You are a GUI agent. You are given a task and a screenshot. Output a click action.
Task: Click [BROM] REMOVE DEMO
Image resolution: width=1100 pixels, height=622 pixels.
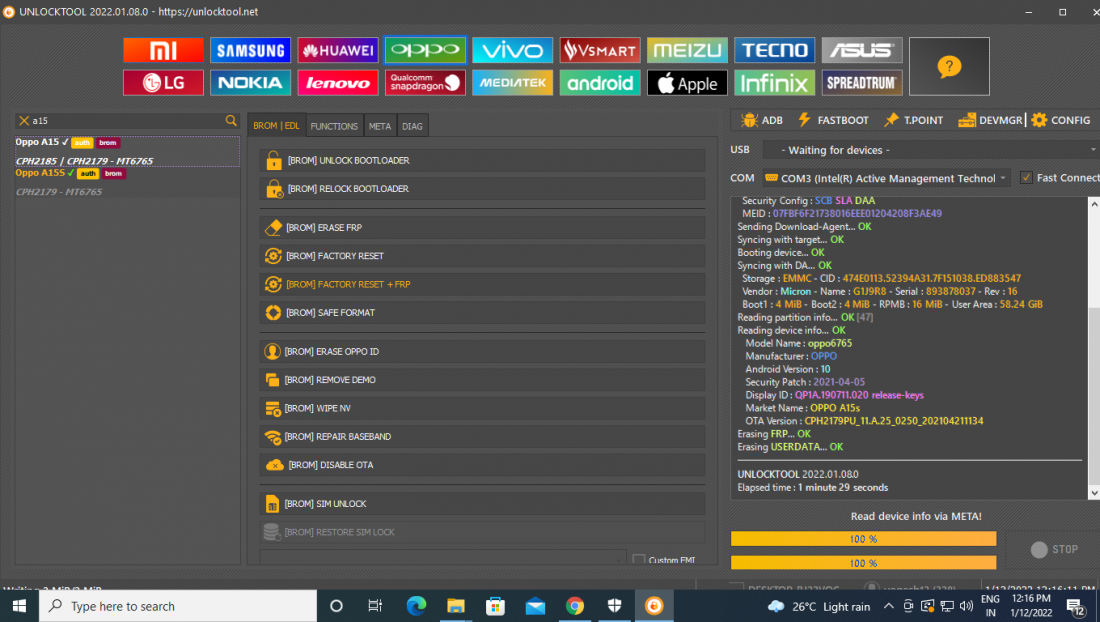click(x=482, y=380)
